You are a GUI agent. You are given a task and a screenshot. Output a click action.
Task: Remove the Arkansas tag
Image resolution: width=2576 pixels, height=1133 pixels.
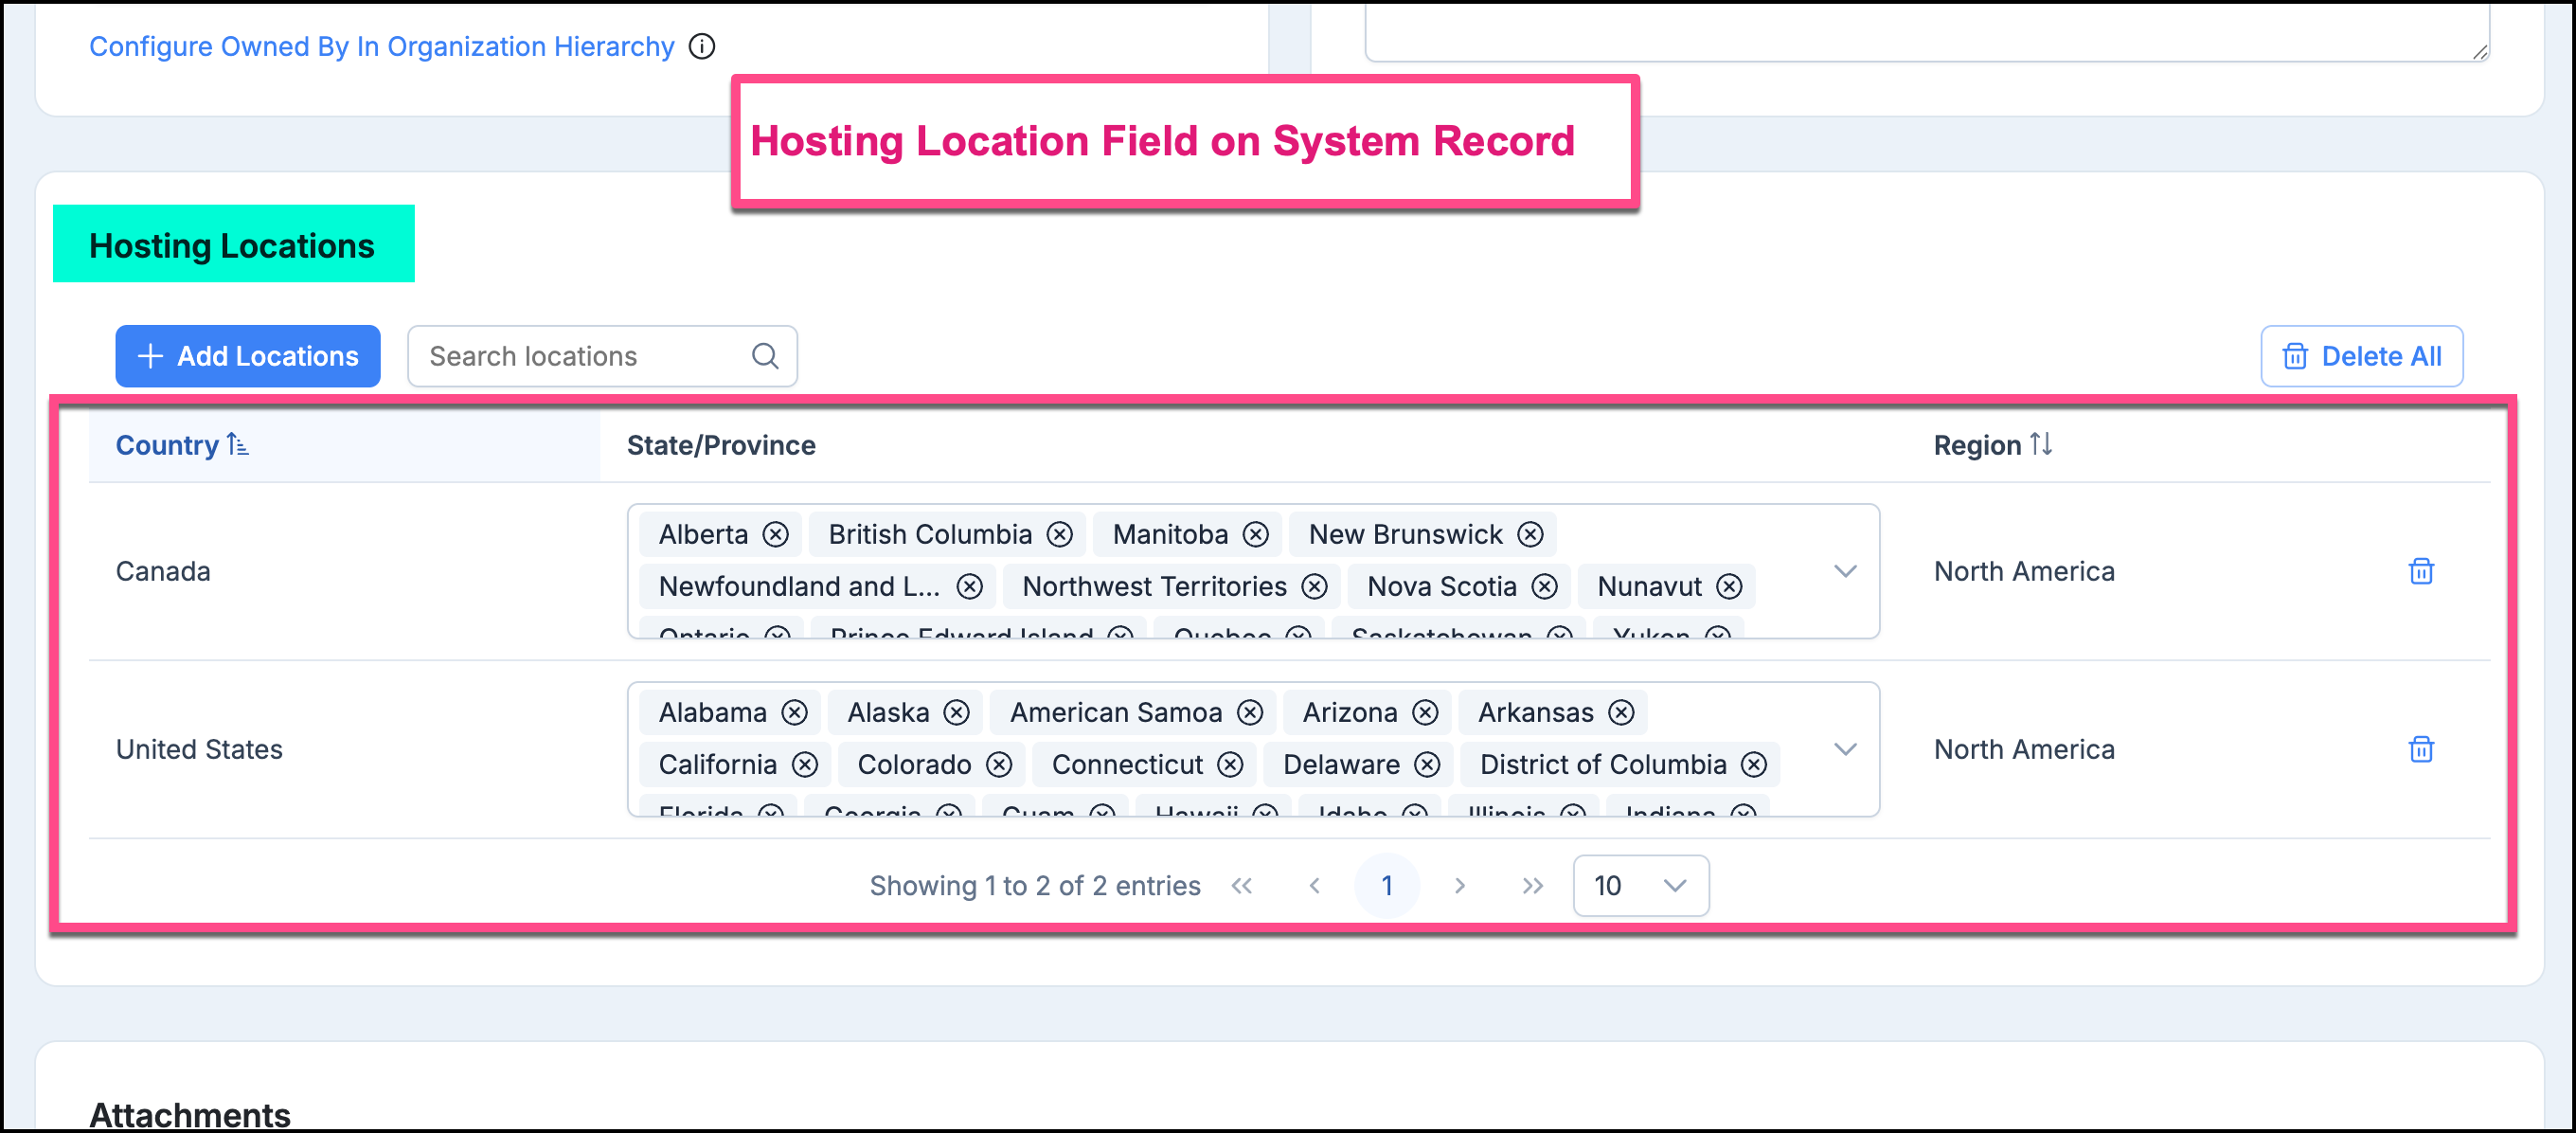pos(1621,712)
